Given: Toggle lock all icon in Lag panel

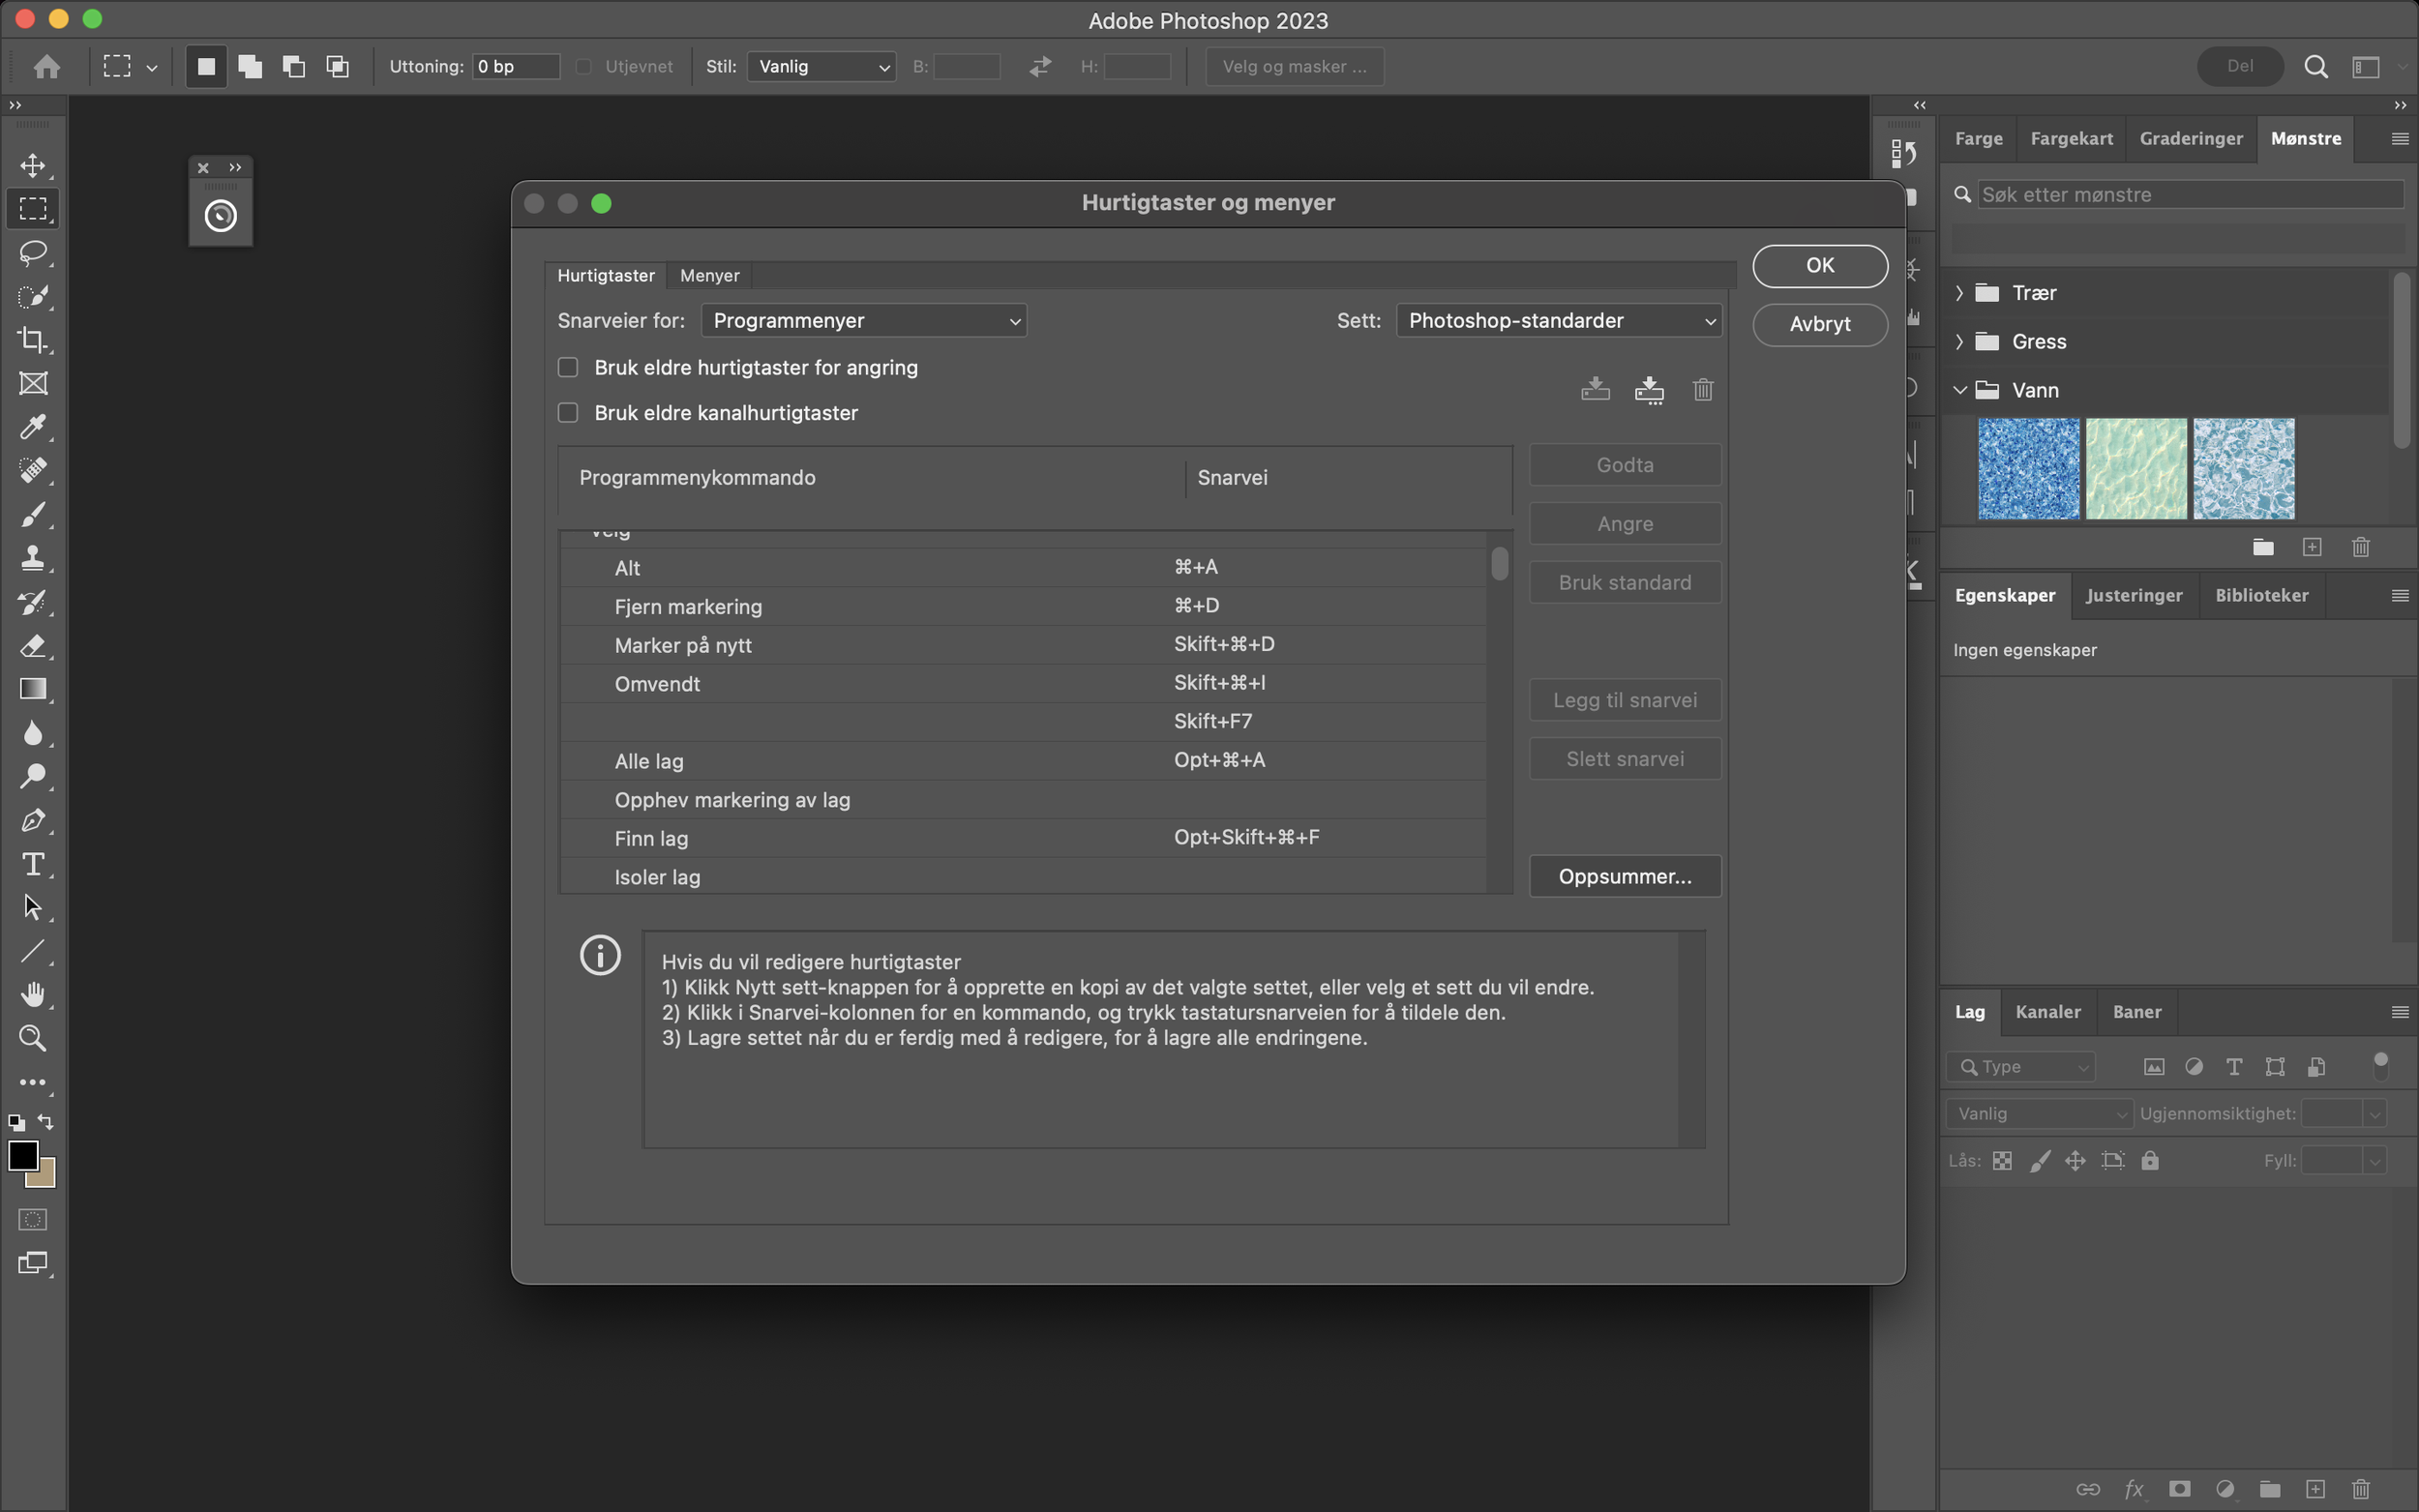Looking at the screenshot, I should point(2150,1161).
